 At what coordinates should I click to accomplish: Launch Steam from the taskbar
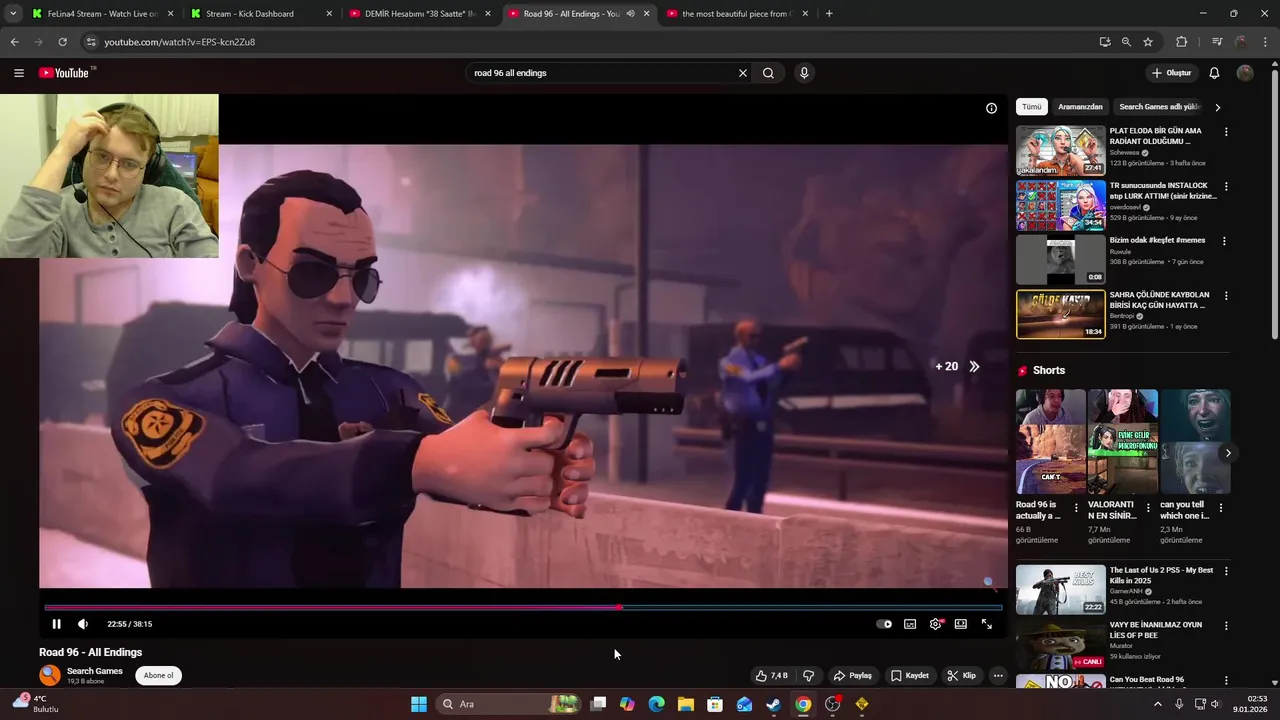[x=774, y=704]
